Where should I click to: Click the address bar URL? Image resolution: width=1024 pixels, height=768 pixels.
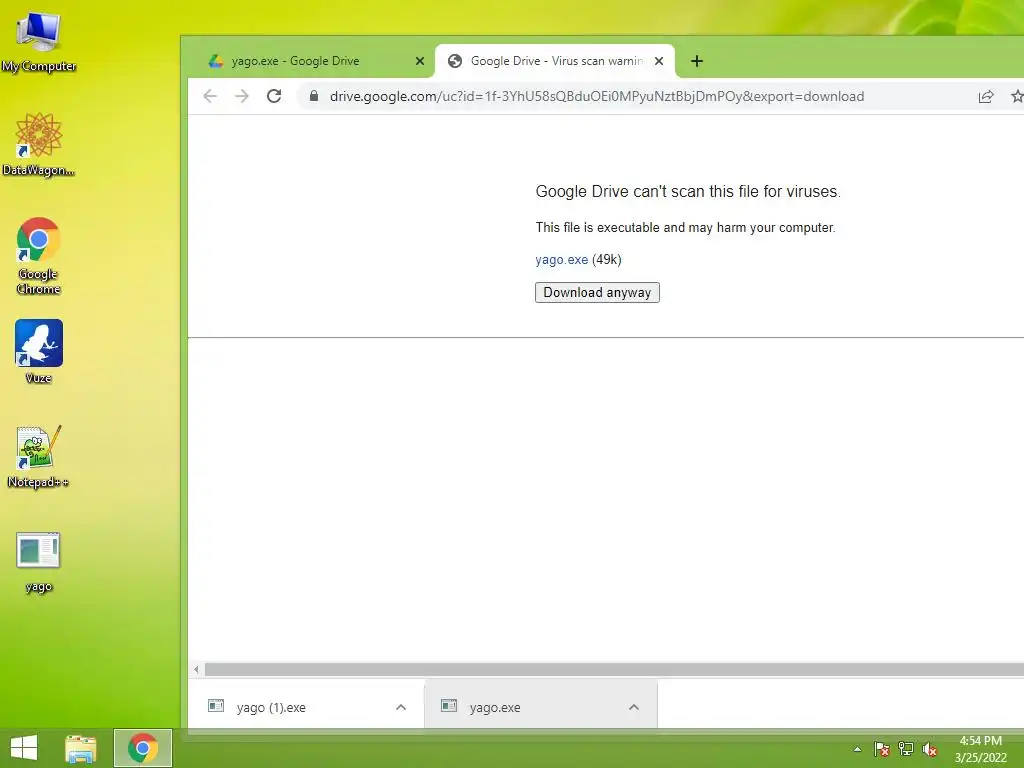(x=597, y=97)
